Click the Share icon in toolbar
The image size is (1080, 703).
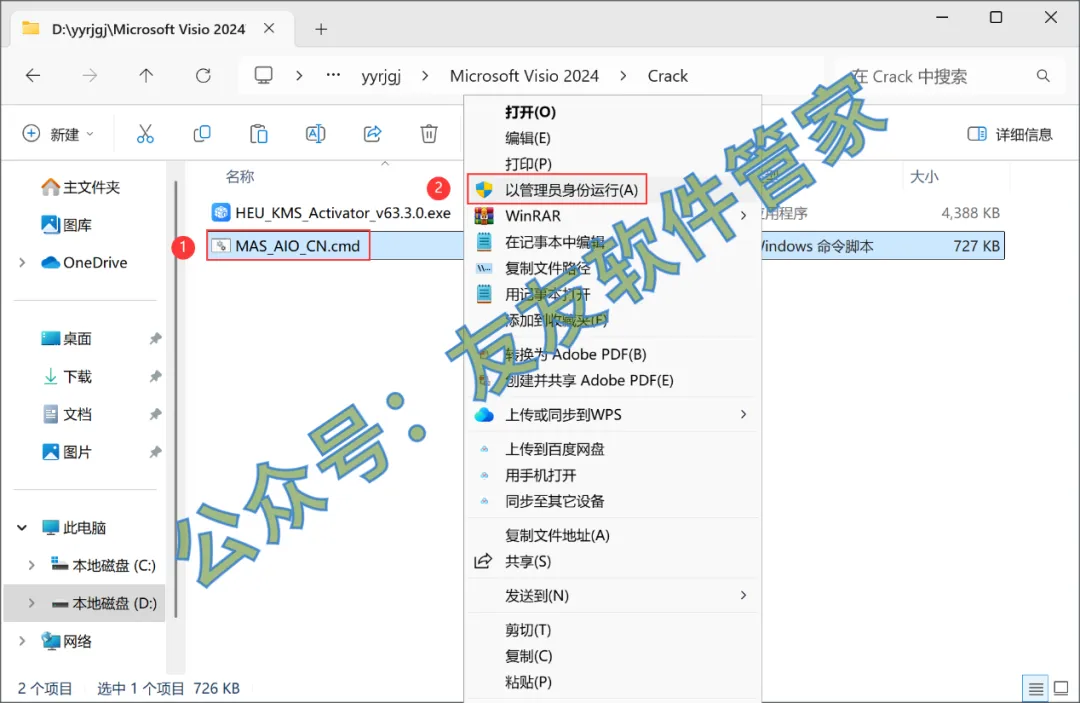click(x=373, y=134)
